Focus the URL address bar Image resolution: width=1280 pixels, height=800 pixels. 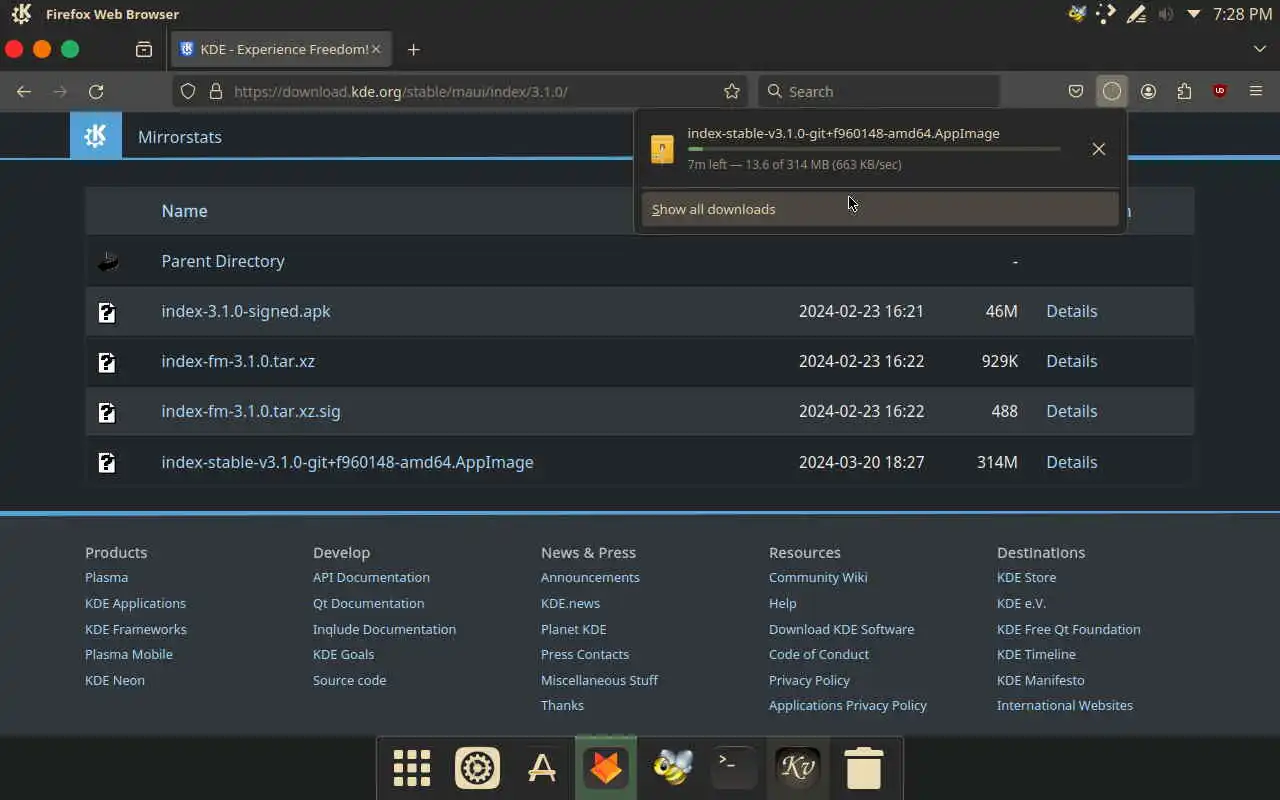(460, 91)
